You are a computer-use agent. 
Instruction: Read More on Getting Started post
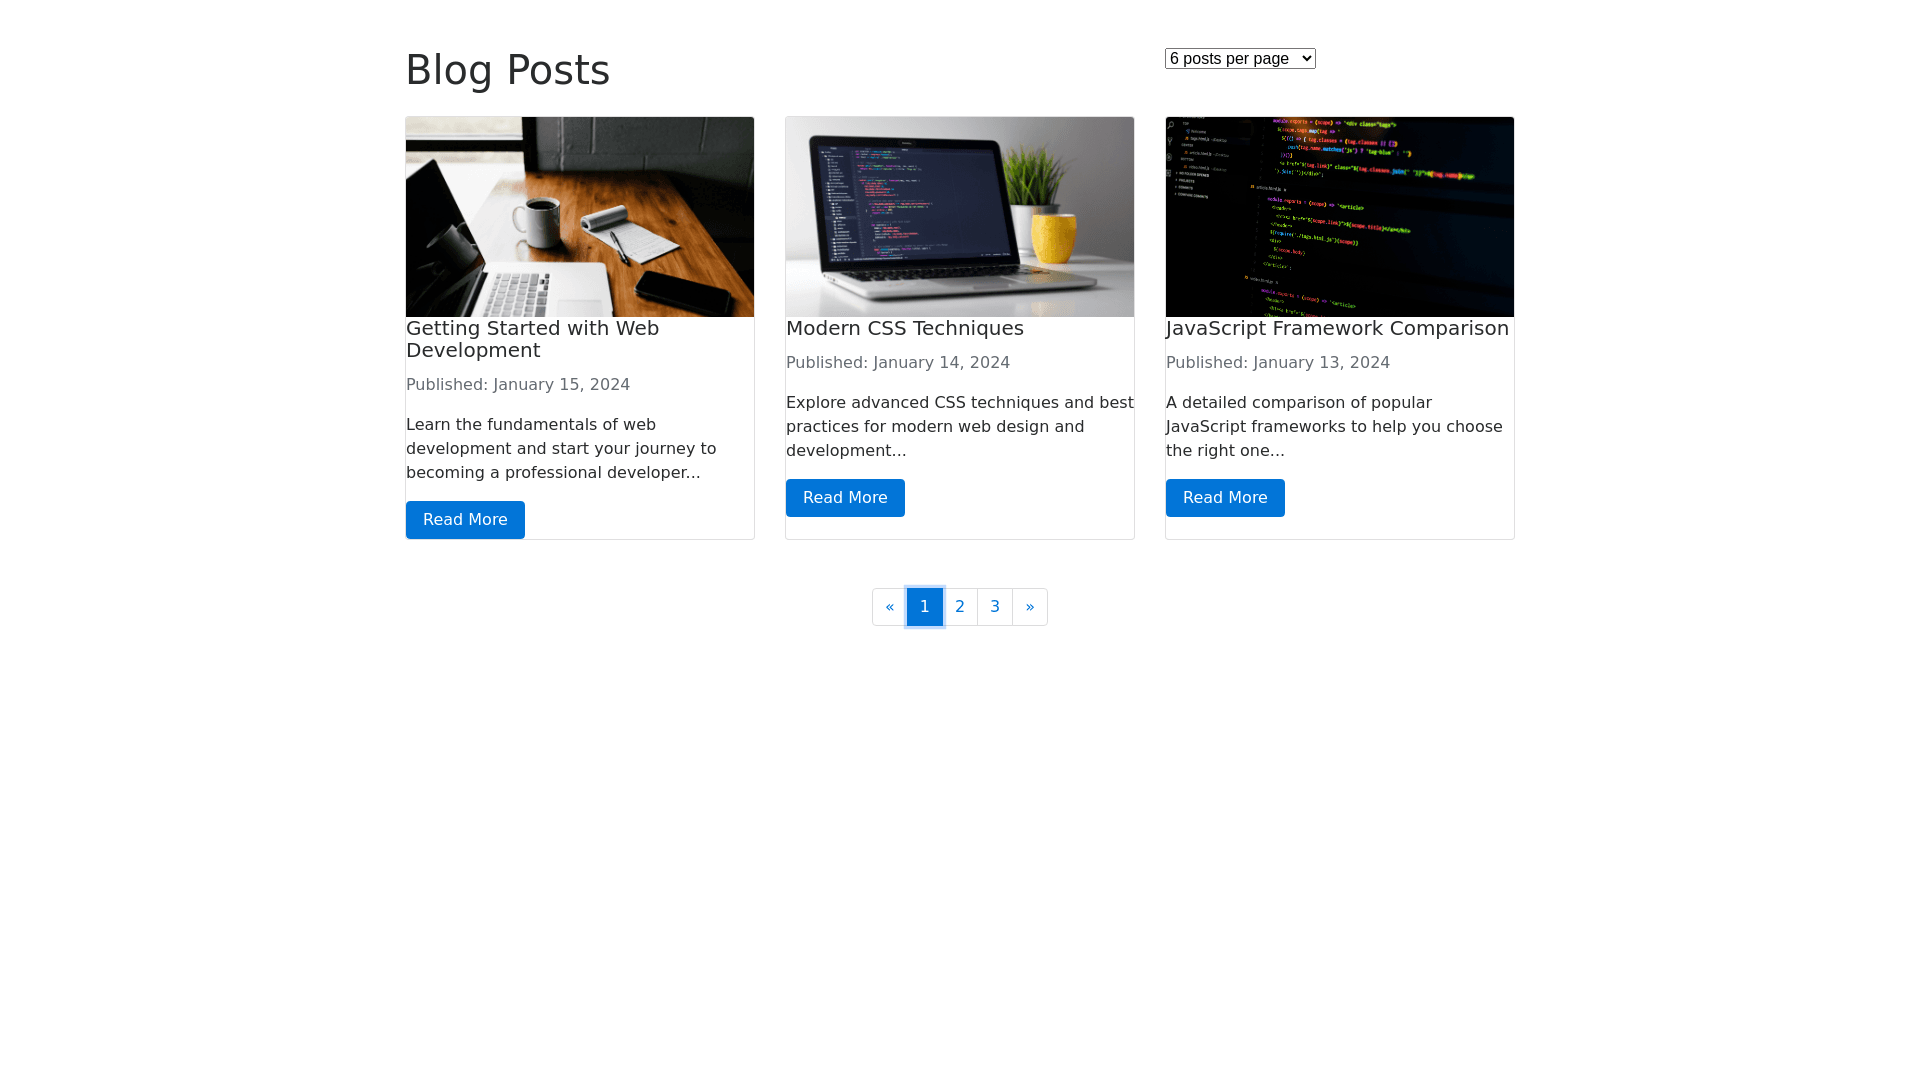465,520
